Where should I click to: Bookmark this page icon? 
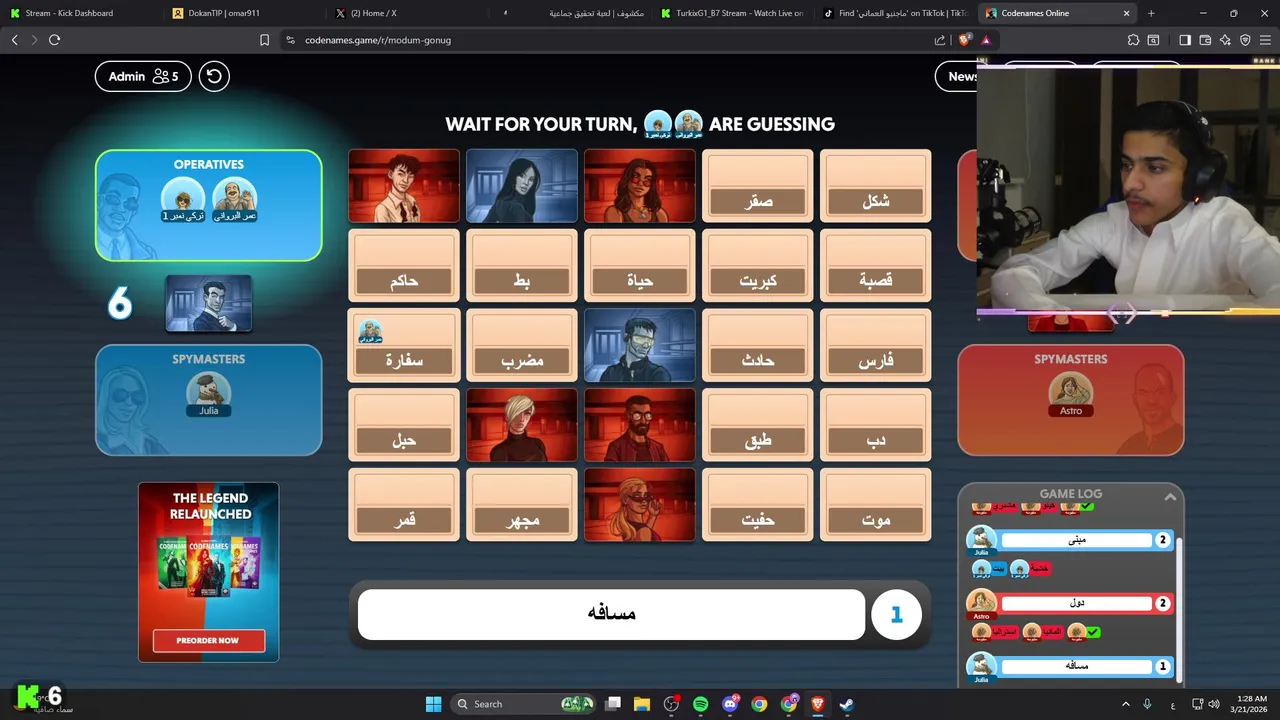click(264, 40)
